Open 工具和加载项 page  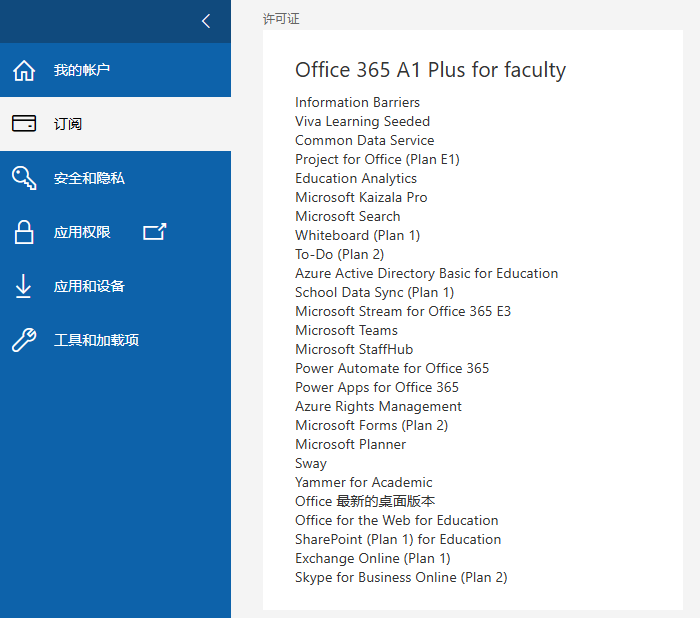[x=115, y=340]
